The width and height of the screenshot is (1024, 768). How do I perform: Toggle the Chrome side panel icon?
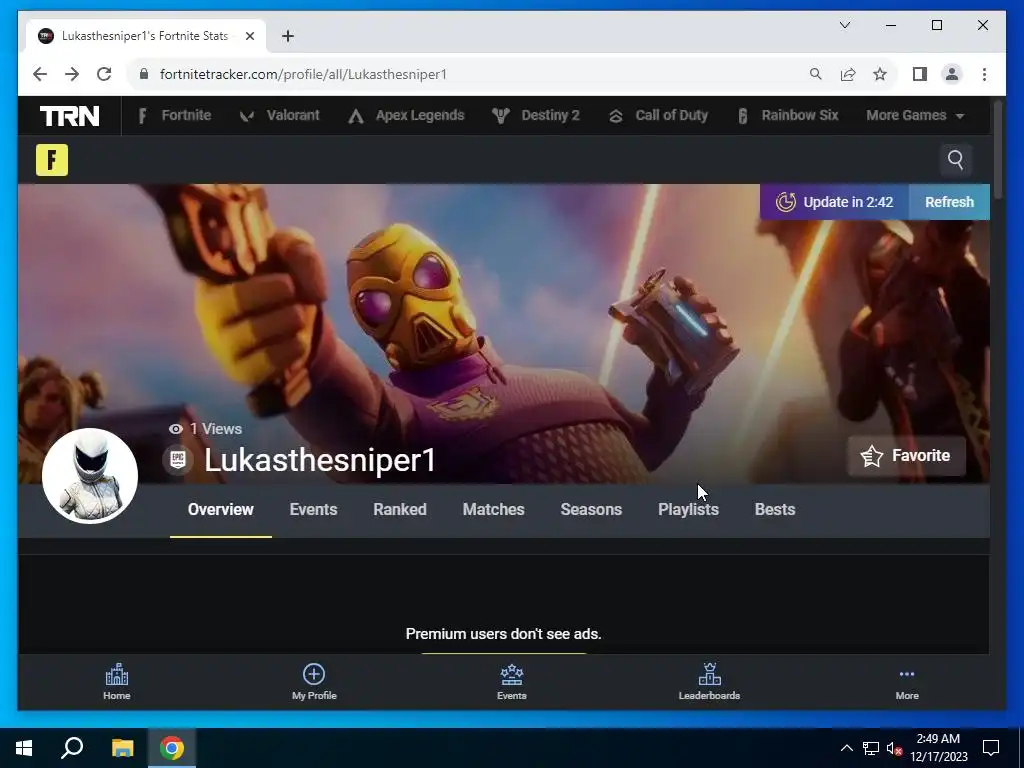coord(920,74)
